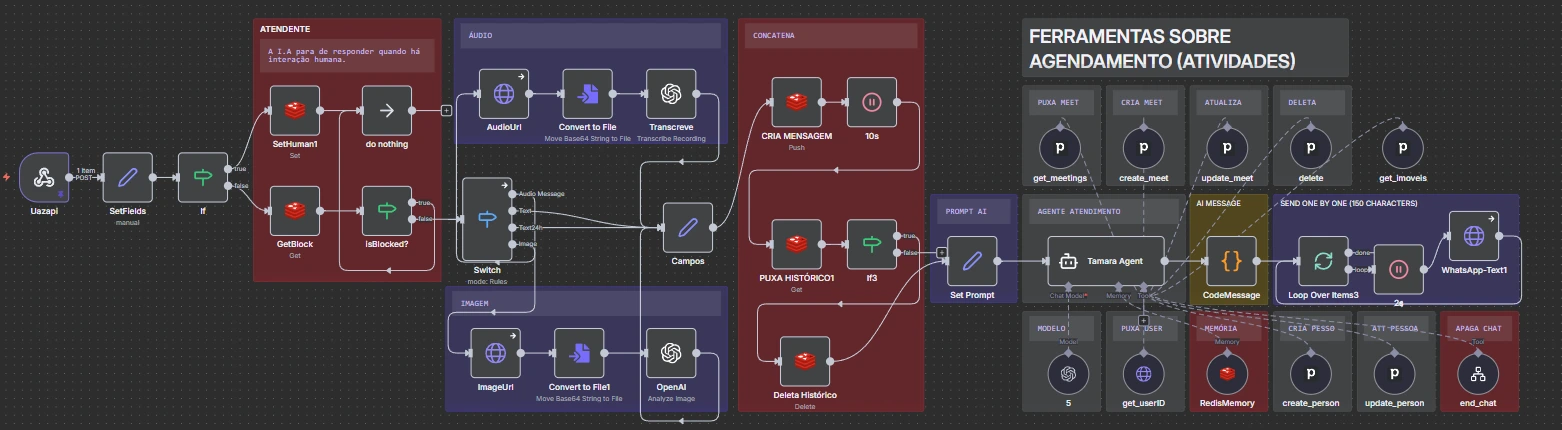The image size is (1562, 430).
Task: Select the end_chat workflow tool node
Action: pyautogui.click(x=1478, y=374)
